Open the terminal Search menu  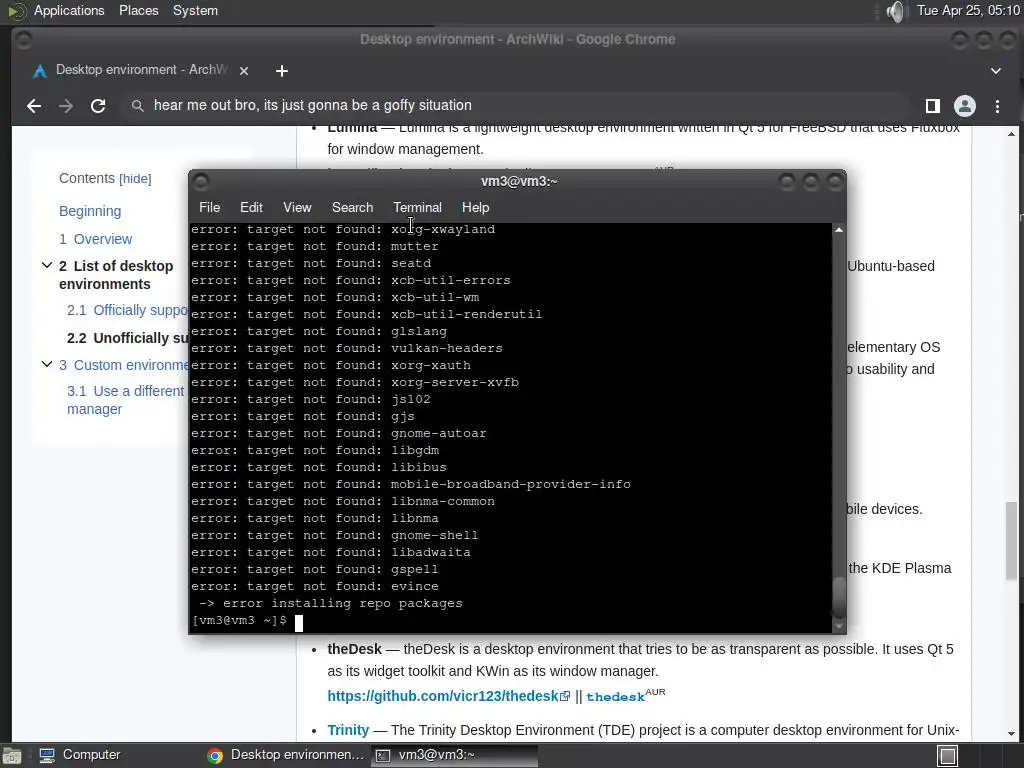(x=353, y=207)
